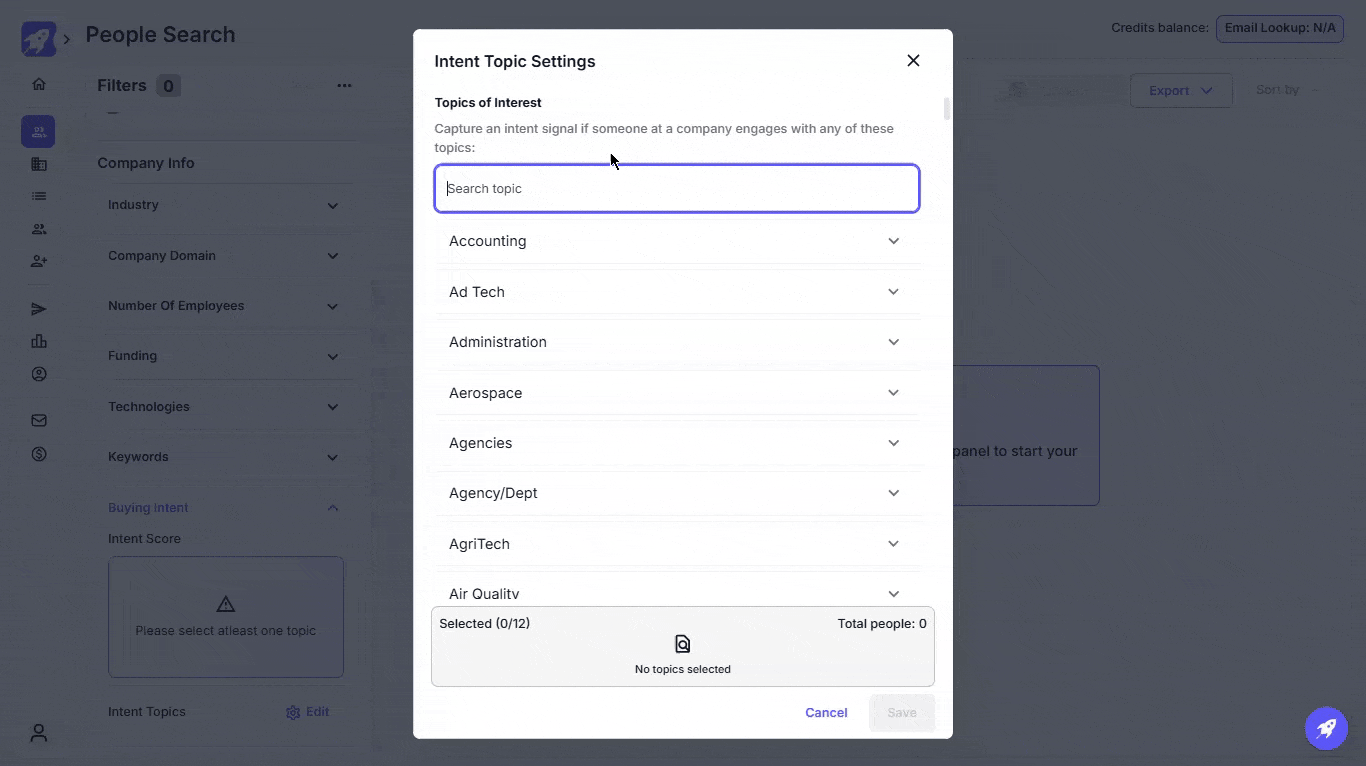Click the Home icon in sidebar
Screen dimensions: 1366x766
click(39, 84)
